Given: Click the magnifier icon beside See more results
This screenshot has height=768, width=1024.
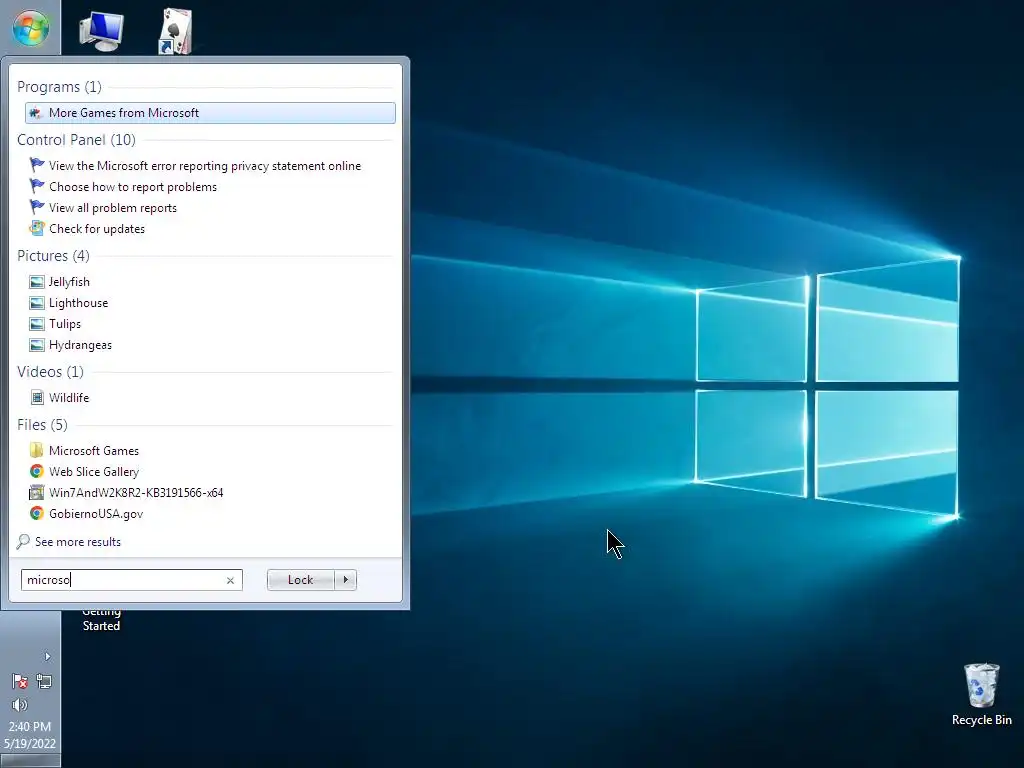Looking at the screenshot, I should click(x=23, y=541).
